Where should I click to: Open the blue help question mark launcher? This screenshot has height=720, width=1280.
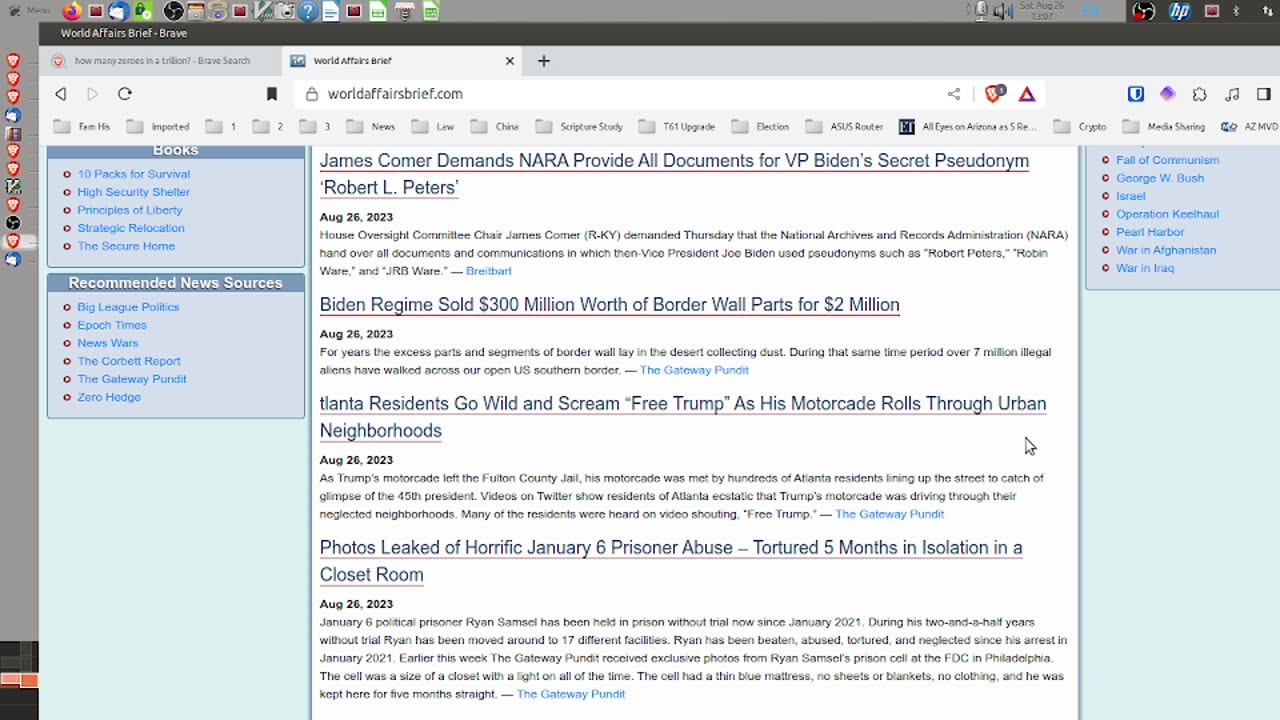(x=308, y=11)
